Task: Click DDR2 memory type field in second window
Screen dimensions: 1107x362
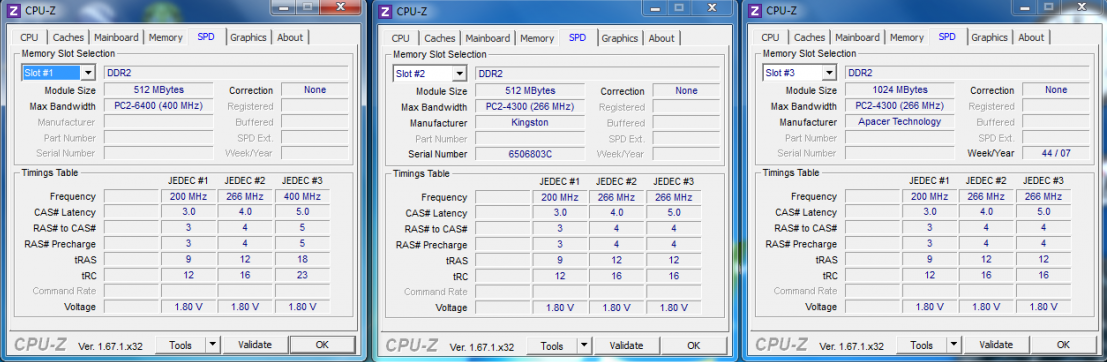Action: pos(597,73)
